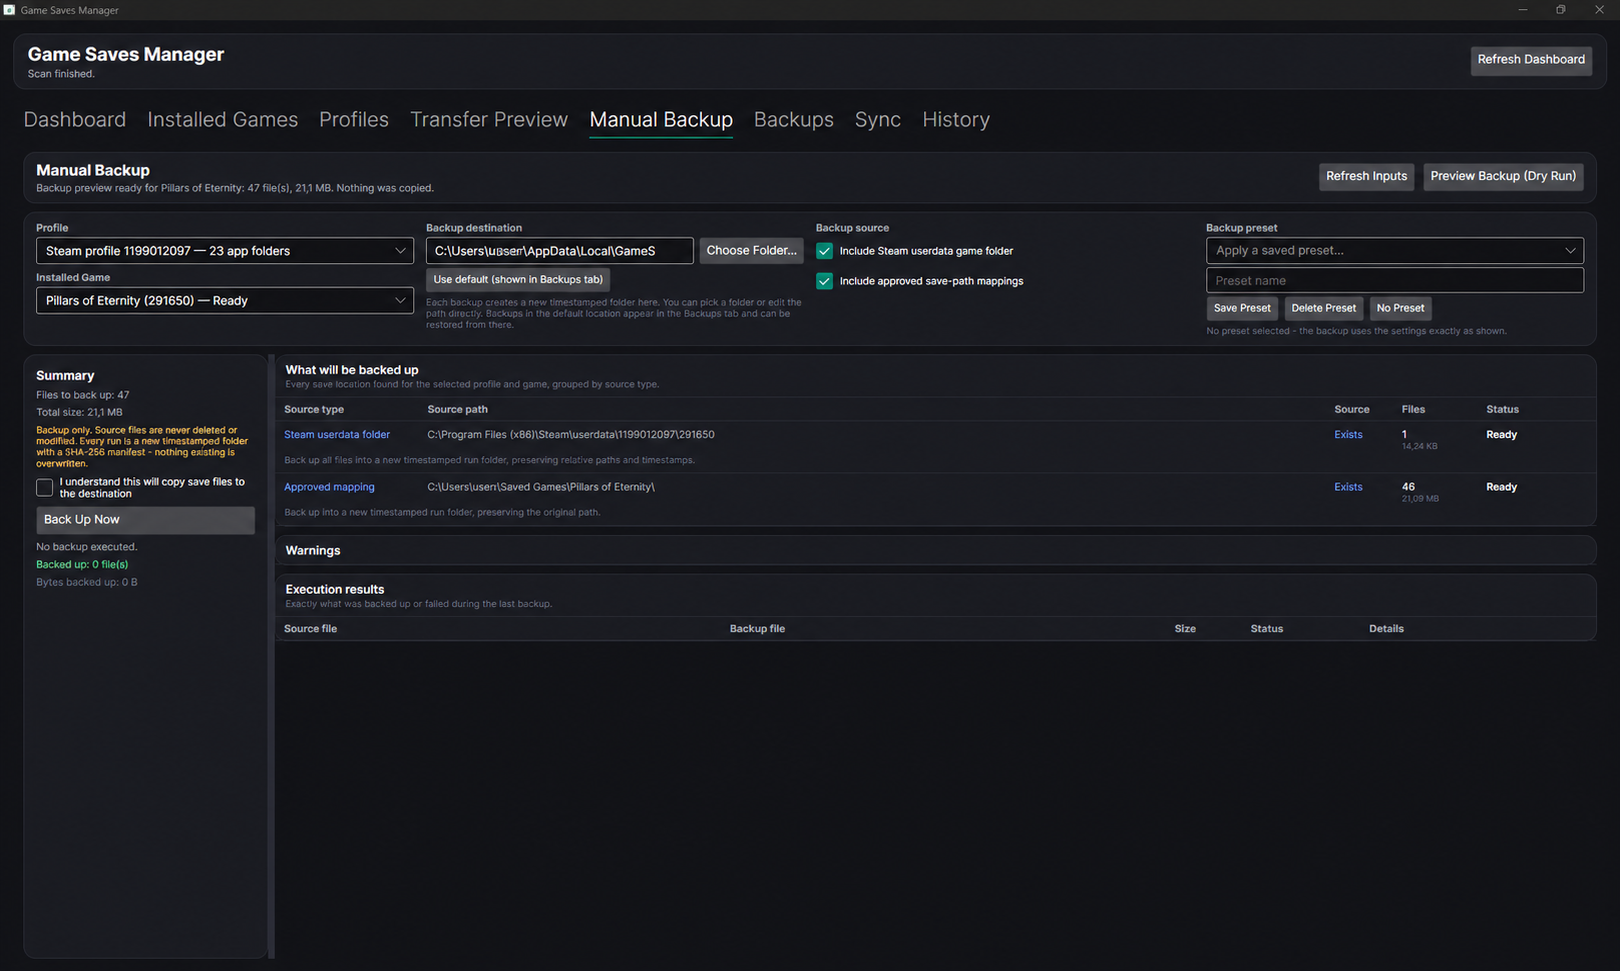
Task: Expand the Apply a saved preset dropdown
Action: tap(1394, 251)
